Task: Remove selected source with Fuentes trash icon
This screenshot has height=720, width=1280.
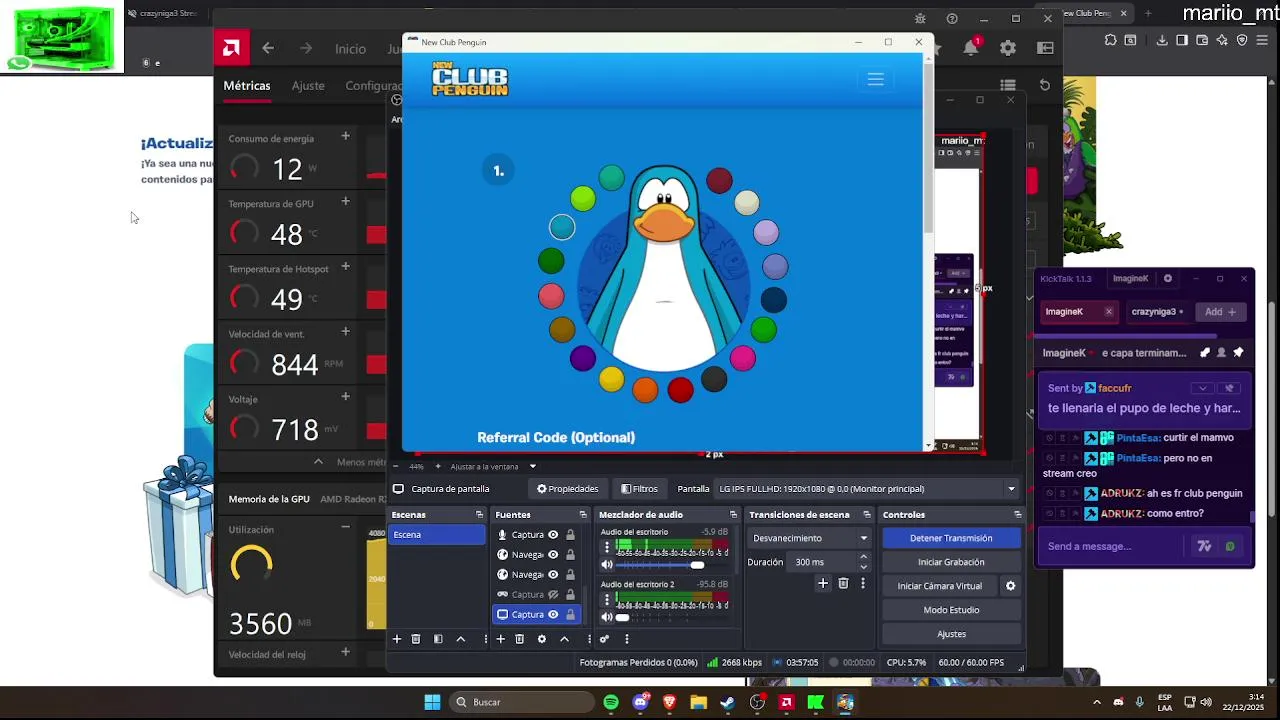Action: (x=519, y=639)
